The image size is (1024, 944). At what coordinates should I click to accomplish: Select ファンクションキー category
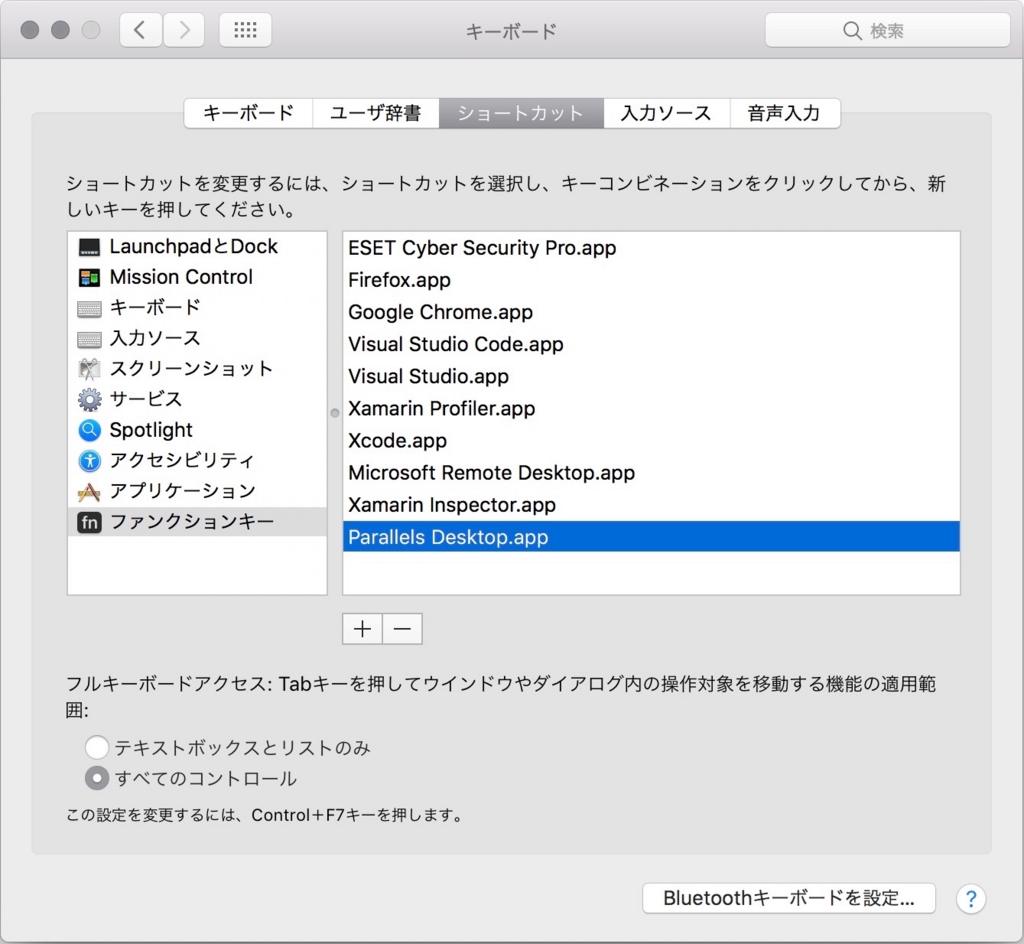tap(197, 522)
